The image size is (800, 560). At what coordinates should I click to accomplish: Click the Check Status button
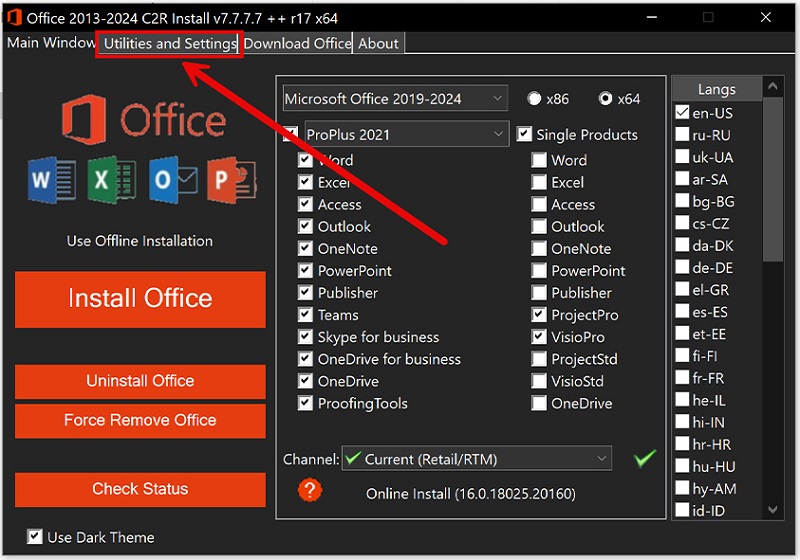coord(140,489)
